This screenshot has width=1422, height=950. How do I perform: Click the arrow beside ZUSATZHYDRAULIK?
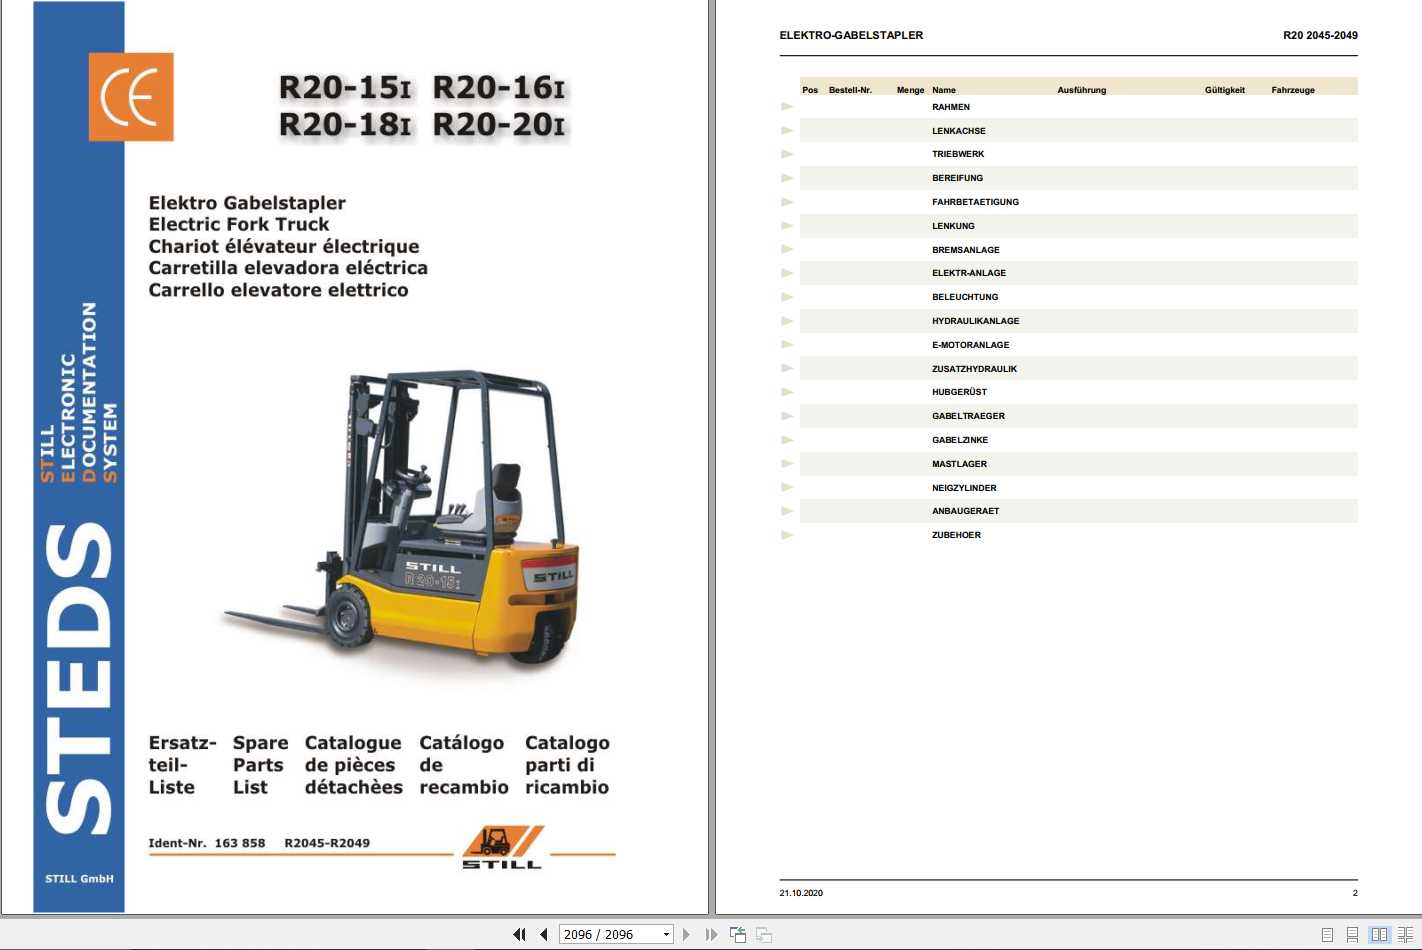[x=787, y=369]
